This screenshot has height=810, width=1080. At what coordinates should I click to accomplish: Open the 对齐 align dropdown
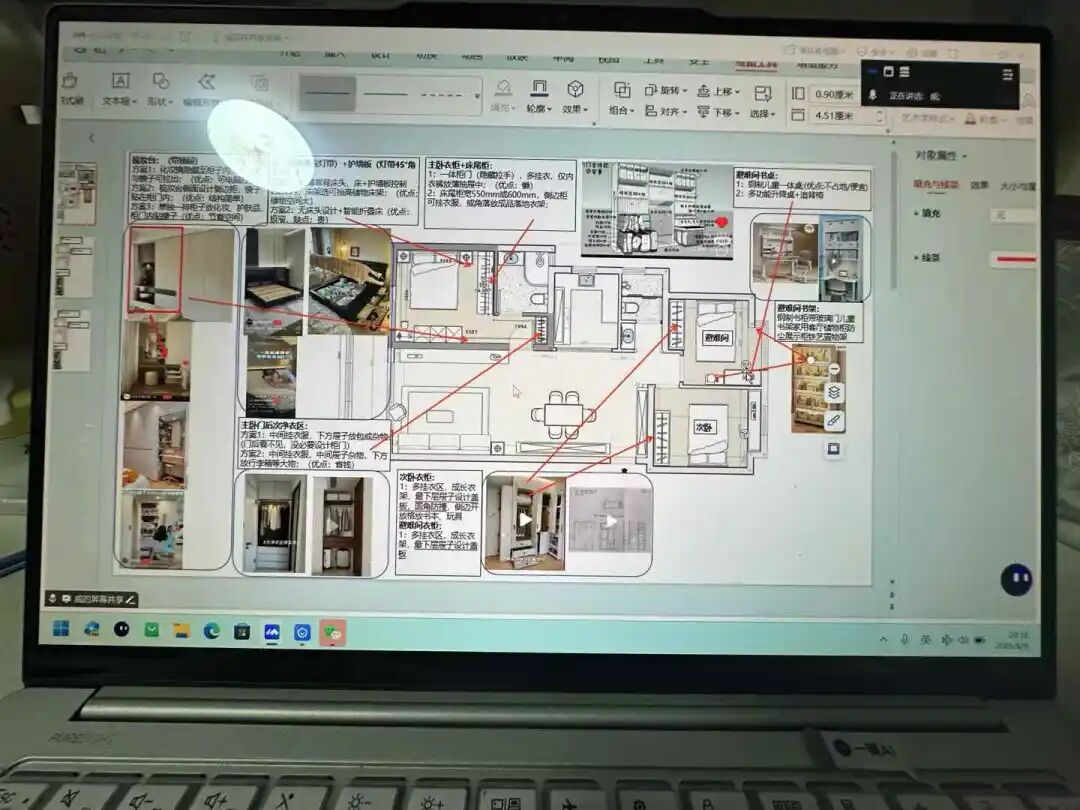point(666,111)
